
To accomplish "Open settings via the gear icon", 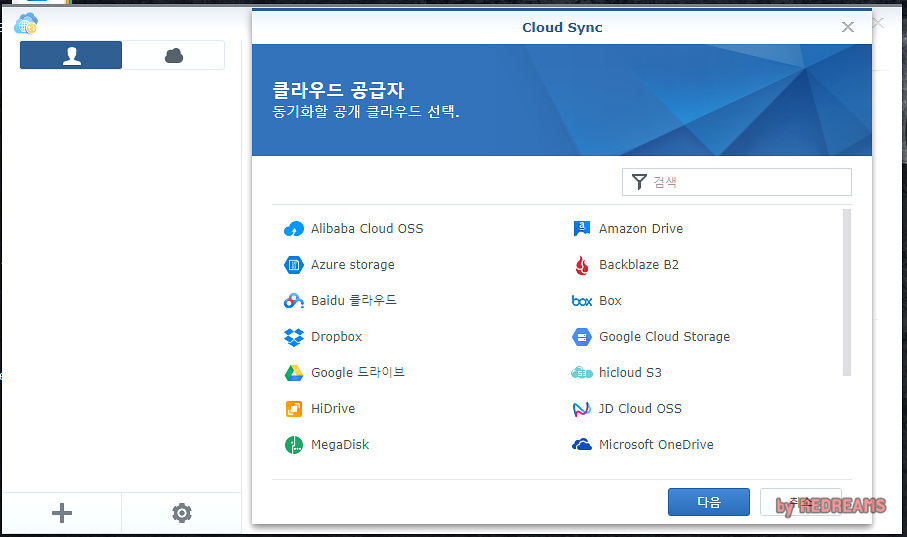I will pyautogui.click(x=182, y=513).
